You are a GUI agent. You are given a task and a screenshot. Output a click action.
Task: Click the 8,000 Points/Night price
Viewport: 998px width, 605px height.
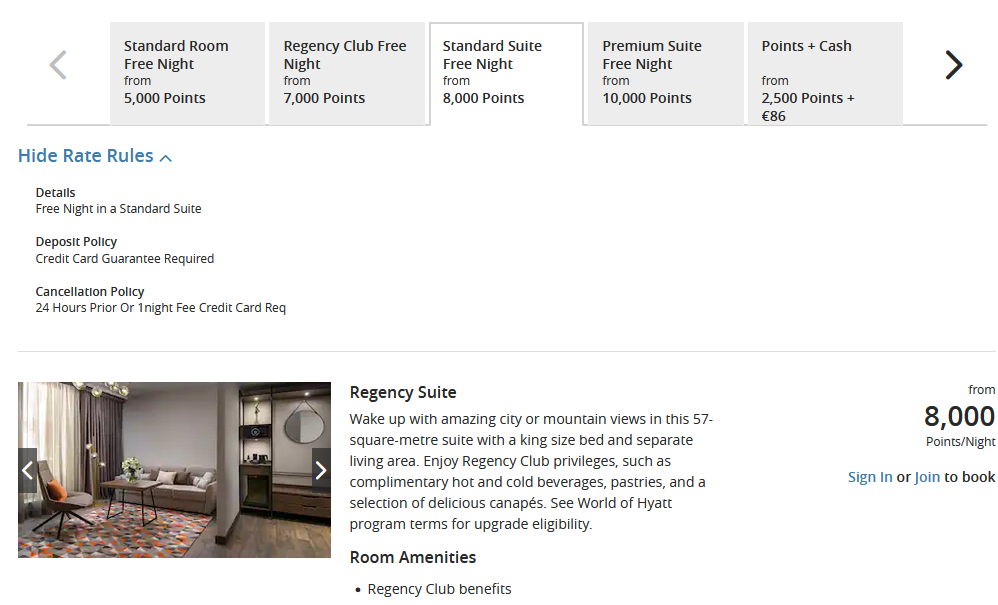pyautogui.click(x=958, y=417)
